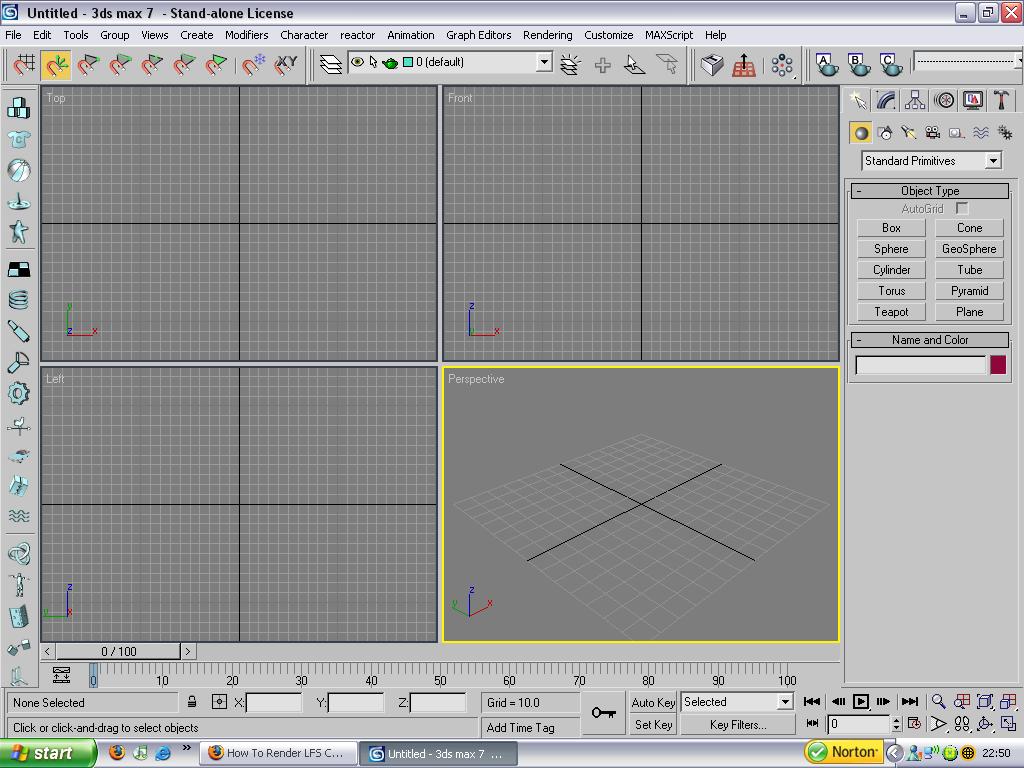Toggle Absolute/Offset transform type-in mode
Image resolution: width=1024 pixels, height=768 pixels.
(x=219, y=702)
